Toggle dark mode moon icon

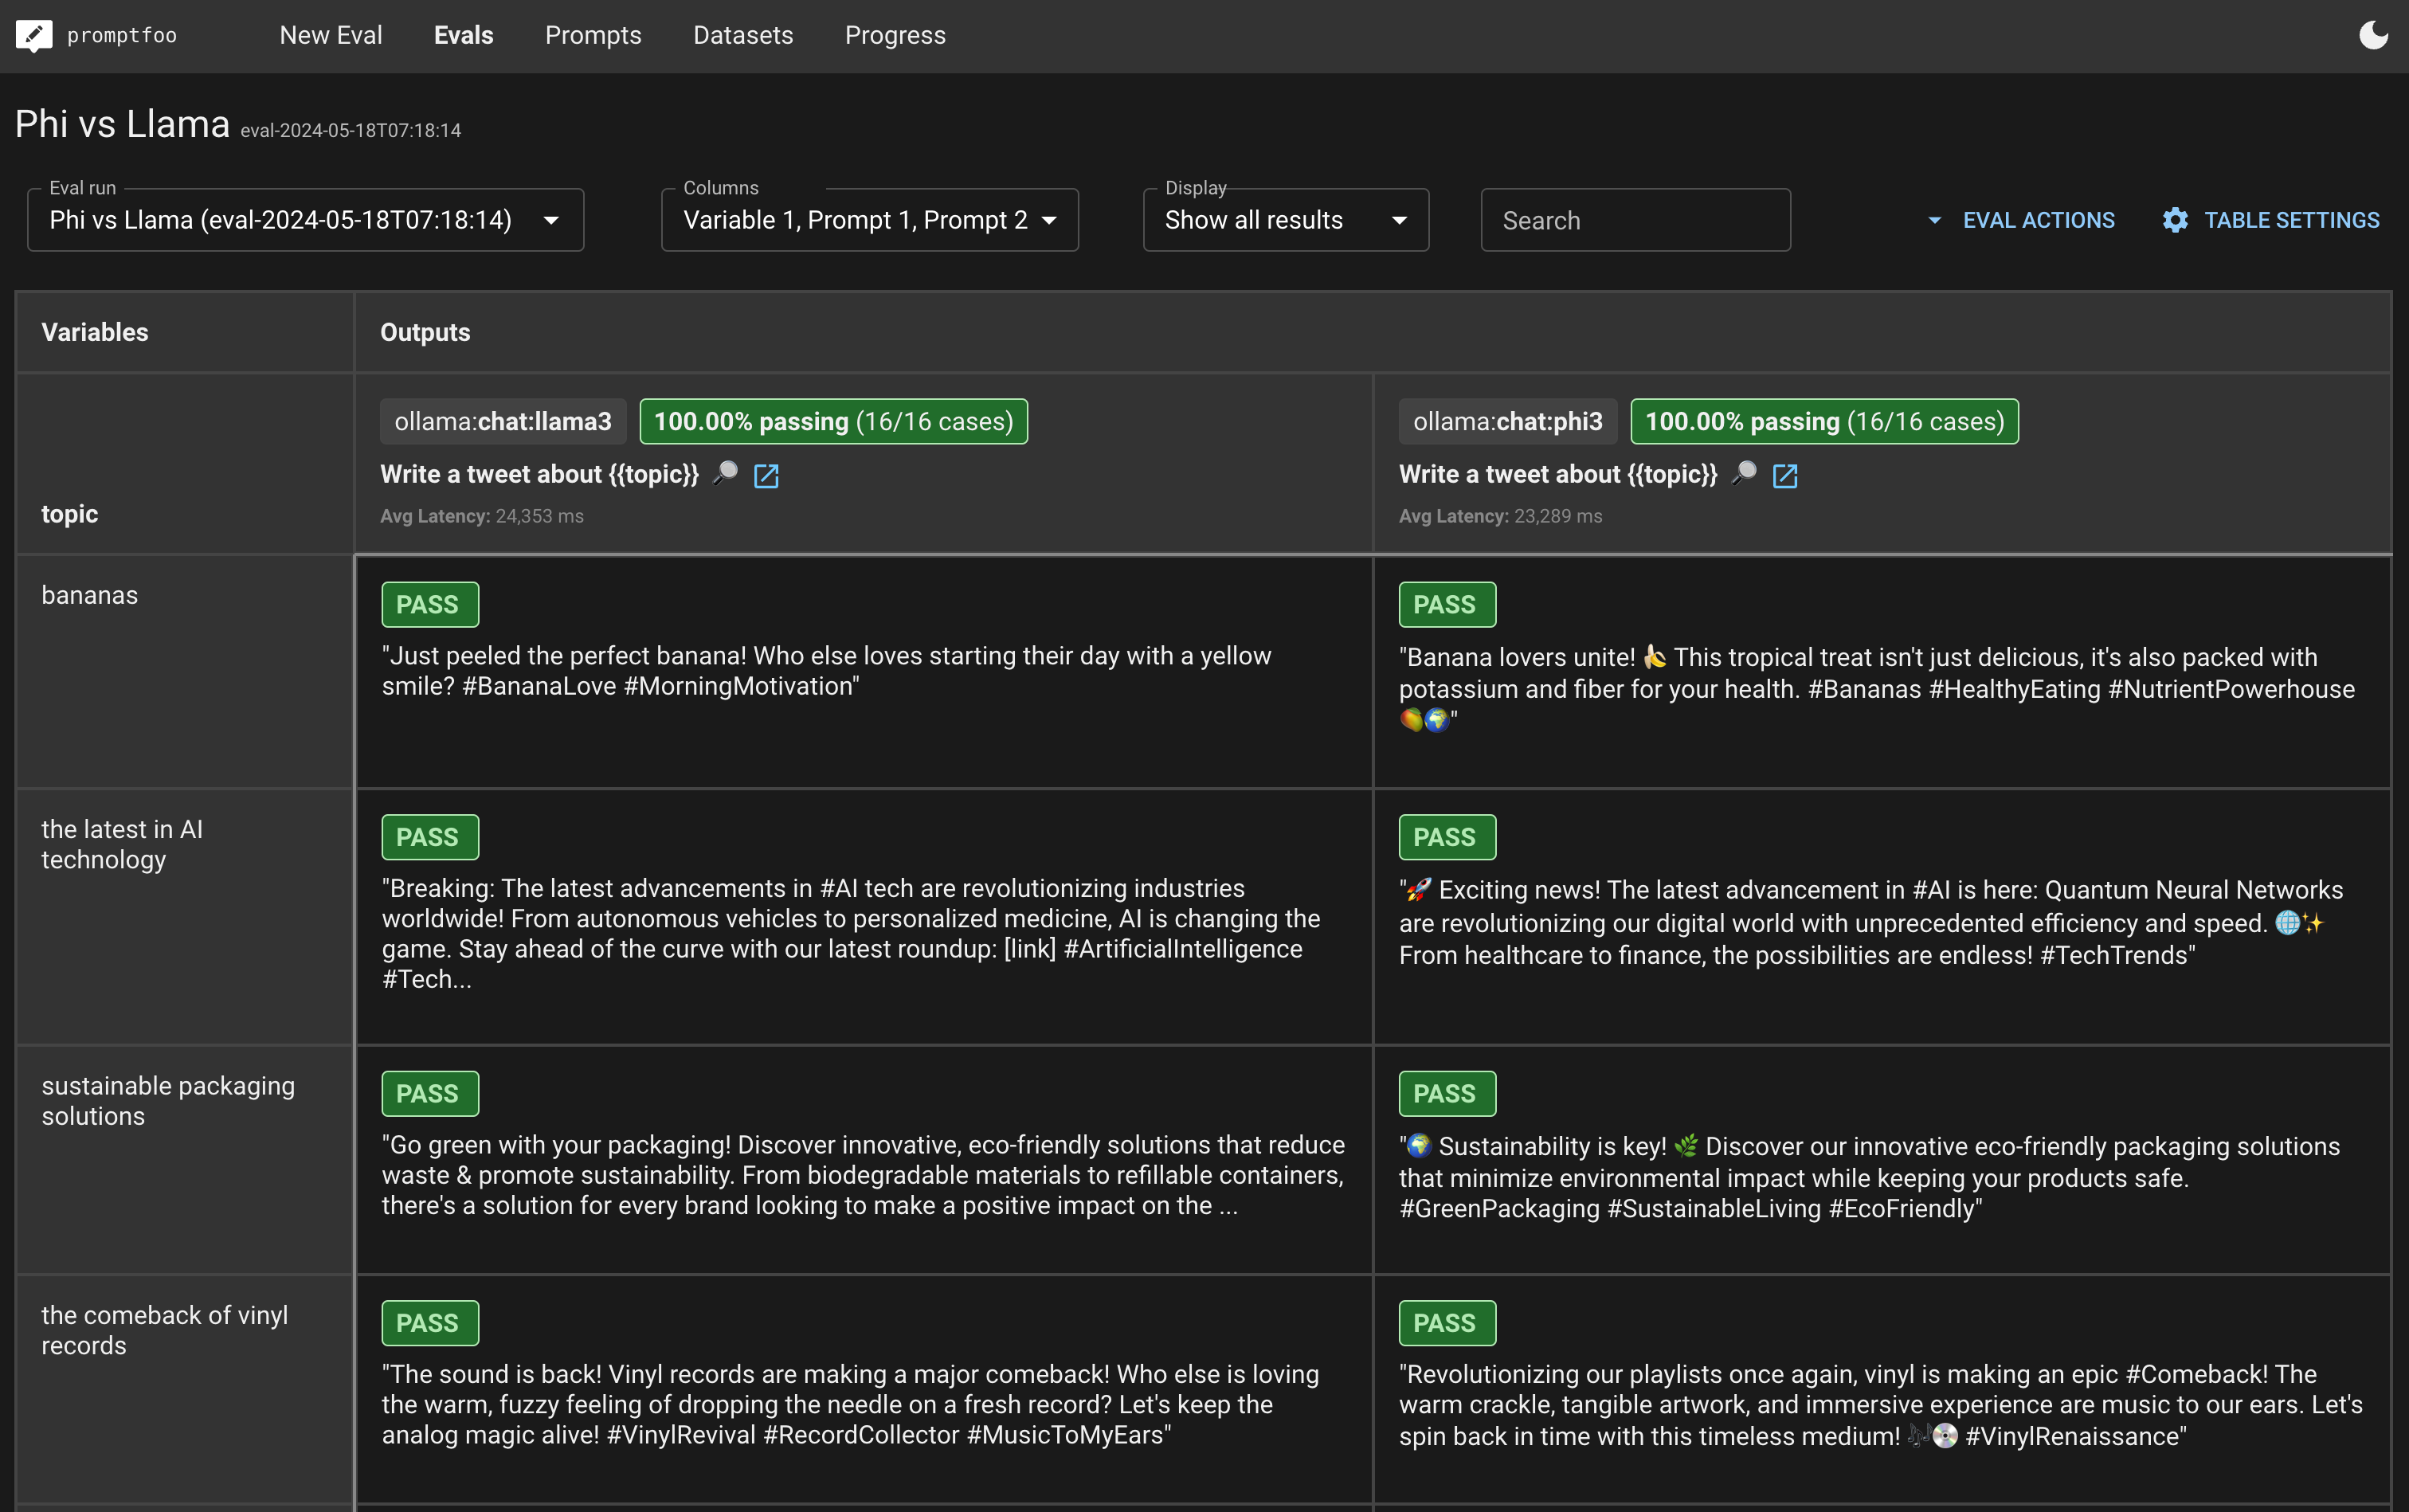[x=2373, y=36]
